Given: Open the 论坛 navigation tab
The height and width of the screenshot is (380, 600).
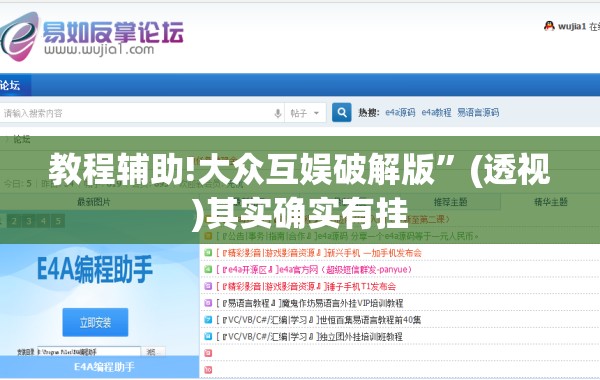Looking at the screenshot, I should [11, 85].
